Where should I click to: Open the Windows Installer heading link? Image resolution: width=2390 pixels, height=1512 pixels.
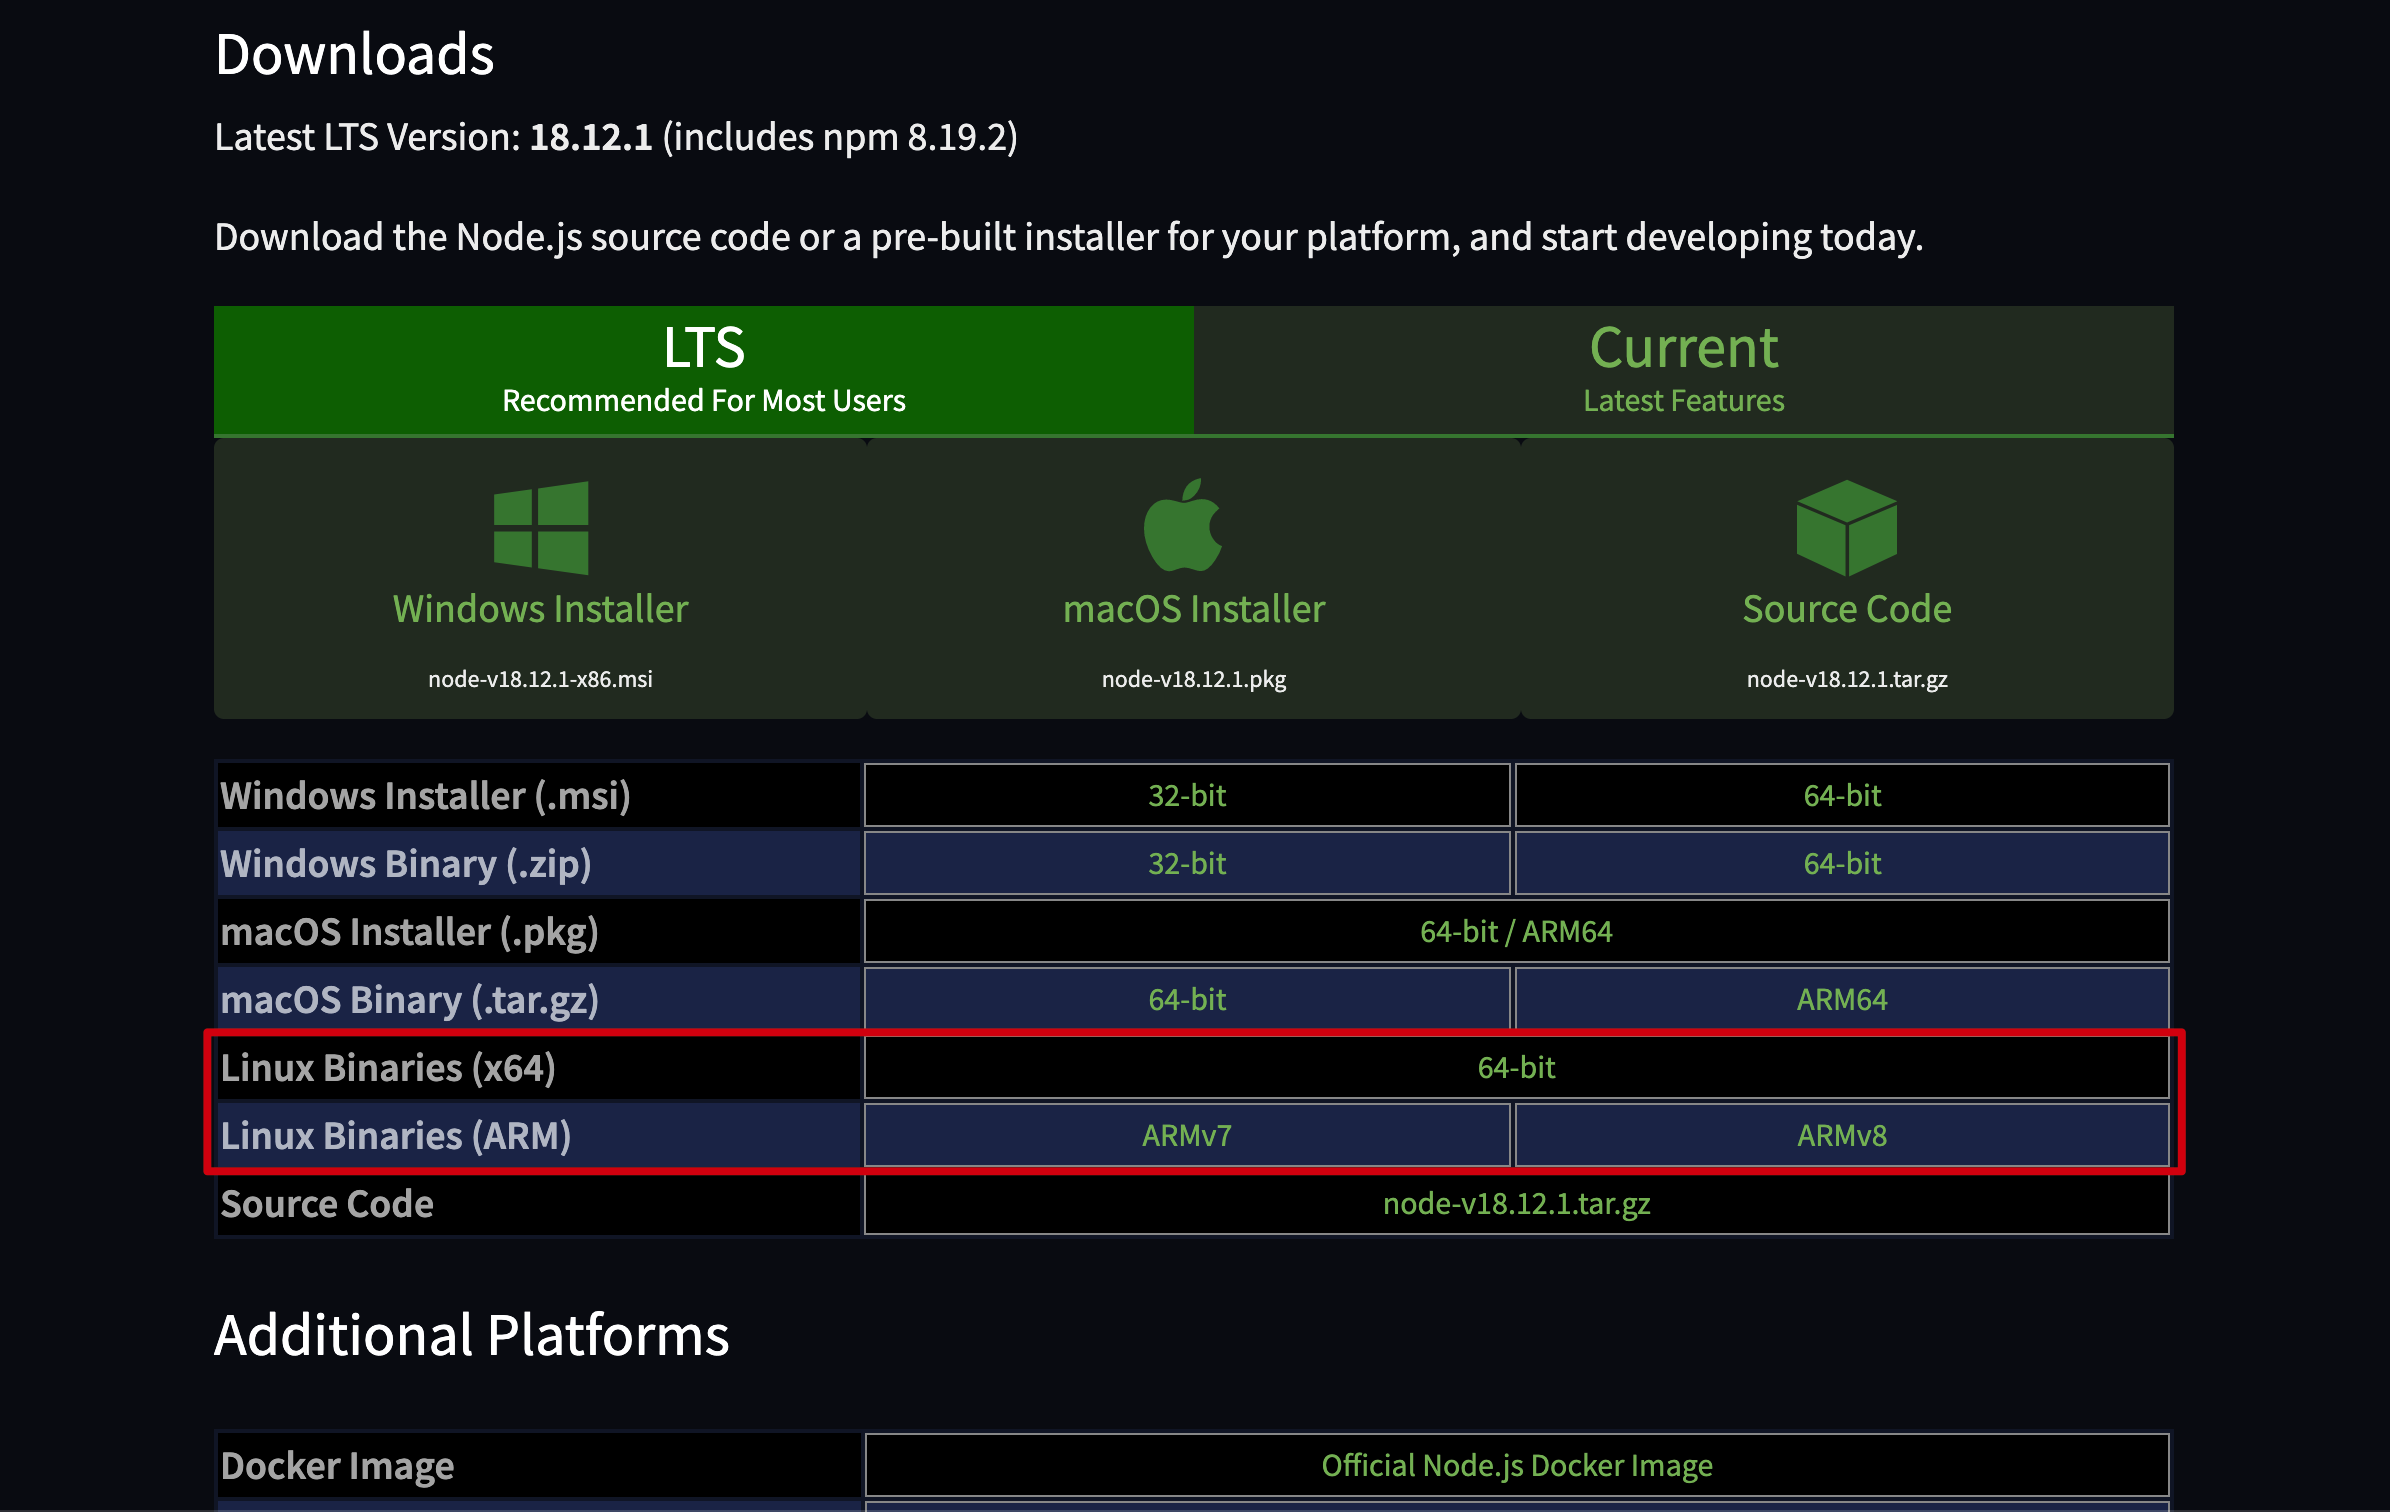540,609
